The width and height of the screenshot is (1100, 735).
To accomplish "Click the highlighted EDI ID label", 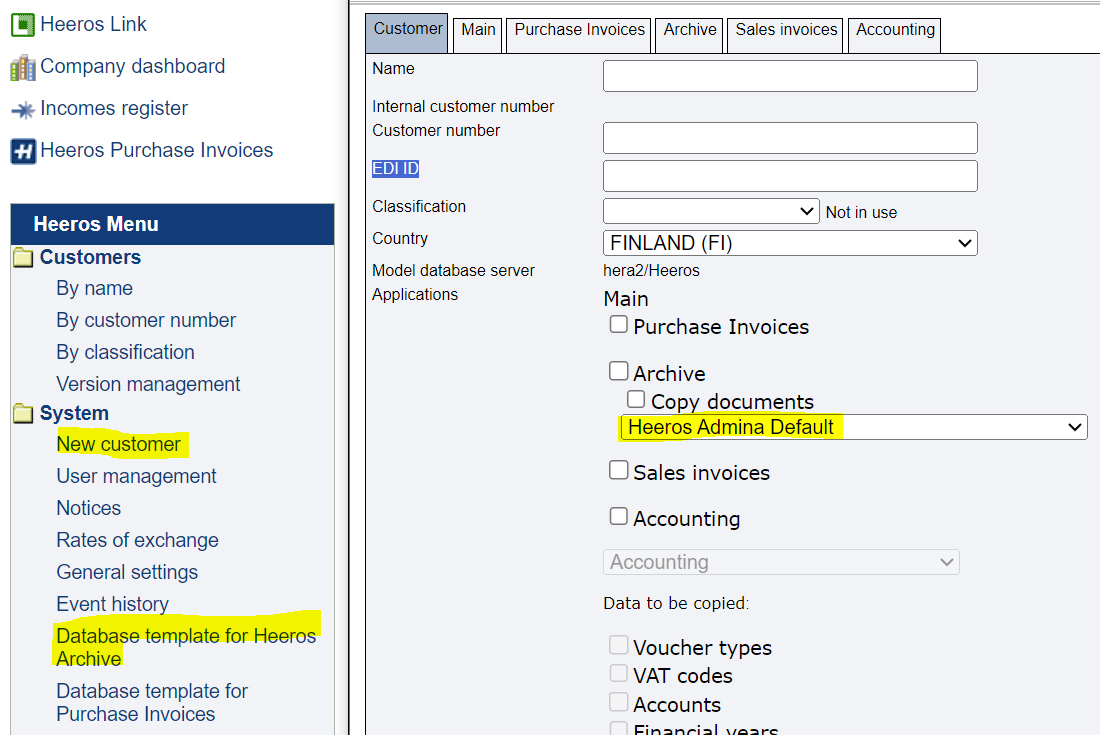I will pos(395,168).
